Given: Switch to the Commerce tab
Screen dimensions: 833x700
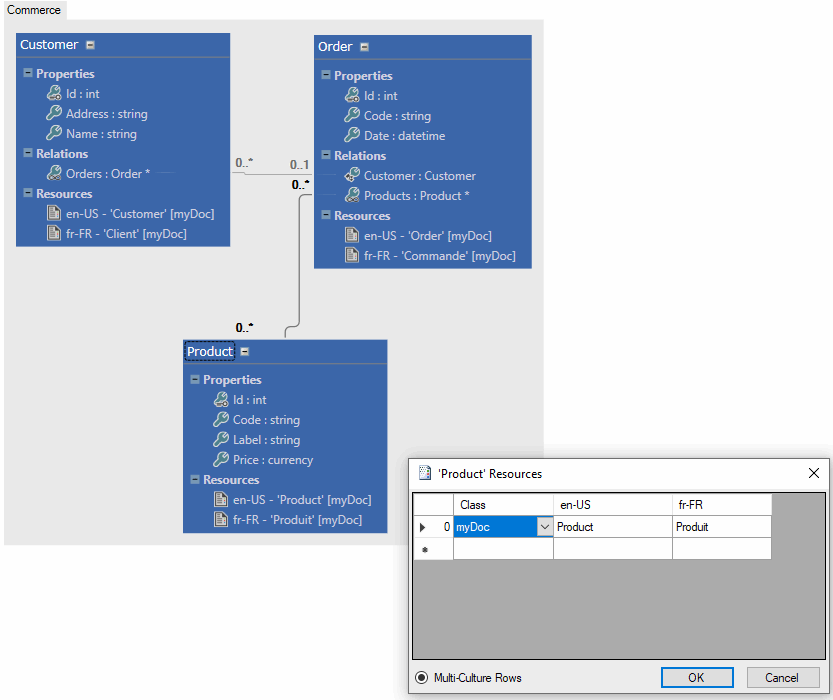Looking at the screenshot, I should coord(34,10).
